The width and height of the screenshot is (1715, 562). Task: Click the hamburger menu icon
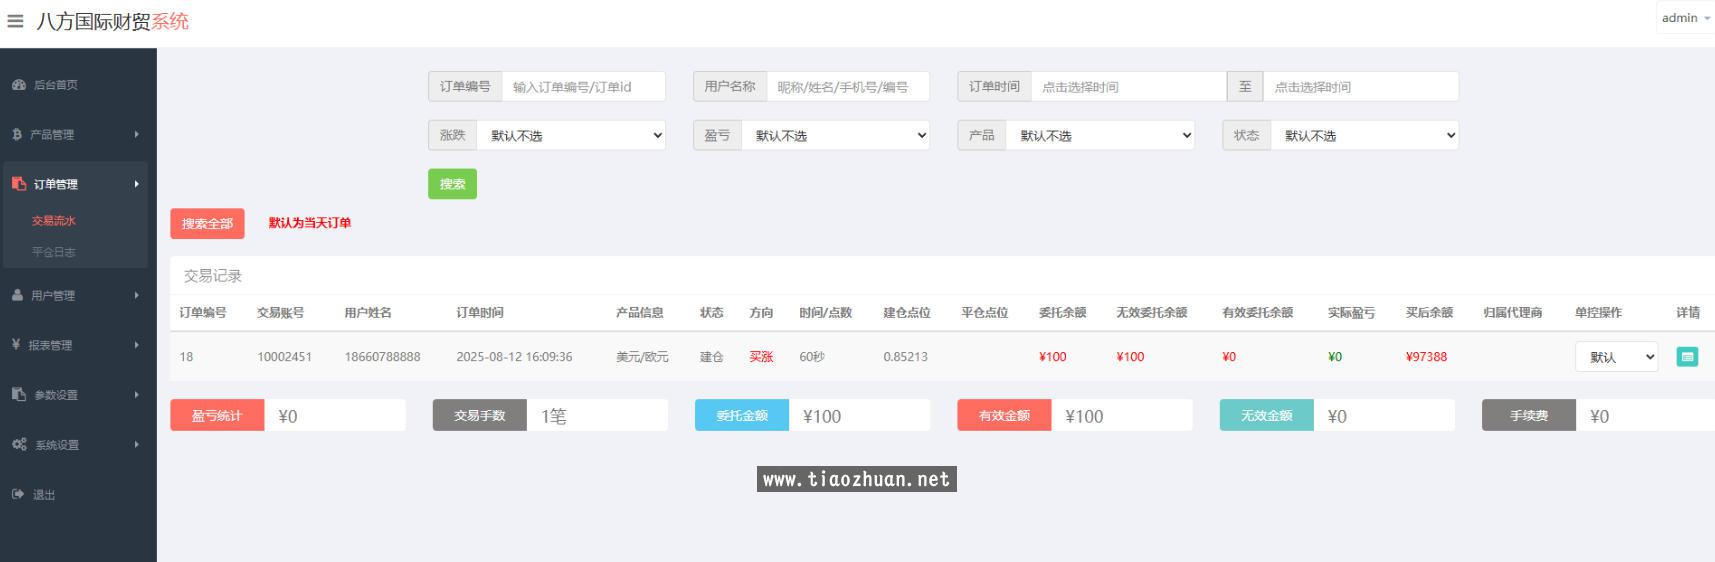pos(15,21)
